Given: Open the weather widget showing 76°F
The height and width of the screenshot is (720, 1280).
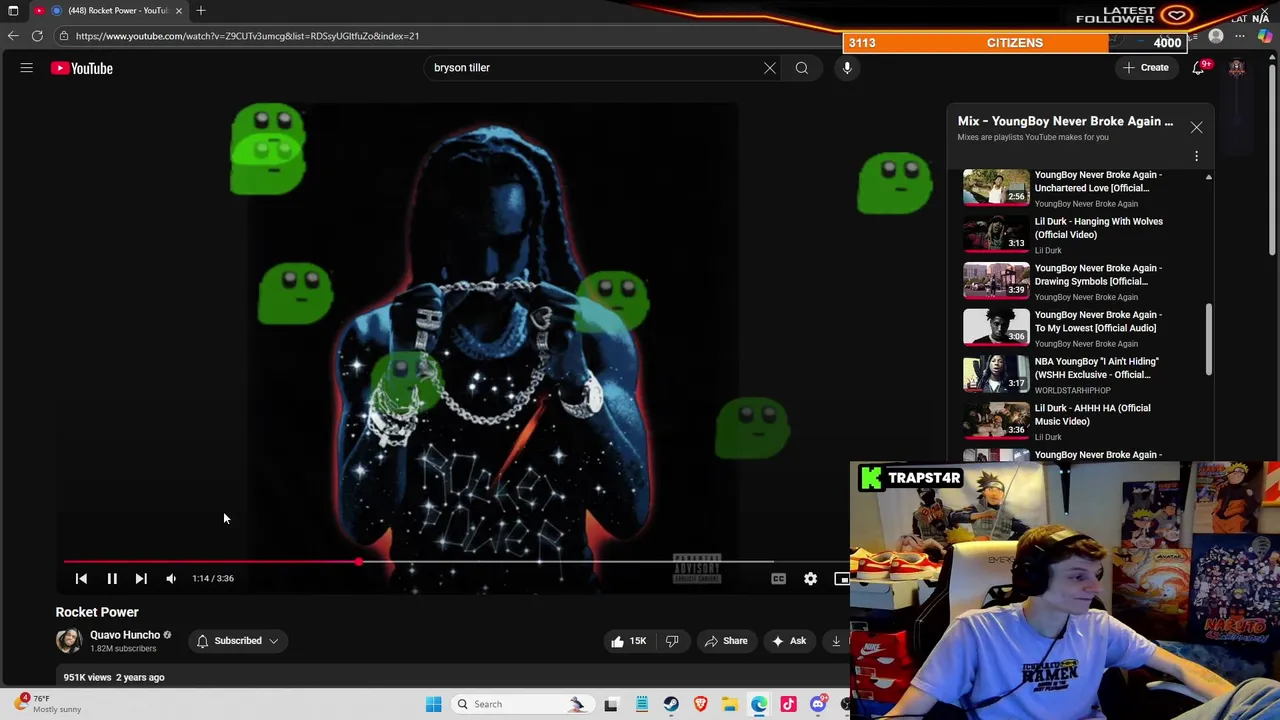Looking at the screenshot, I should pos(48,704).
